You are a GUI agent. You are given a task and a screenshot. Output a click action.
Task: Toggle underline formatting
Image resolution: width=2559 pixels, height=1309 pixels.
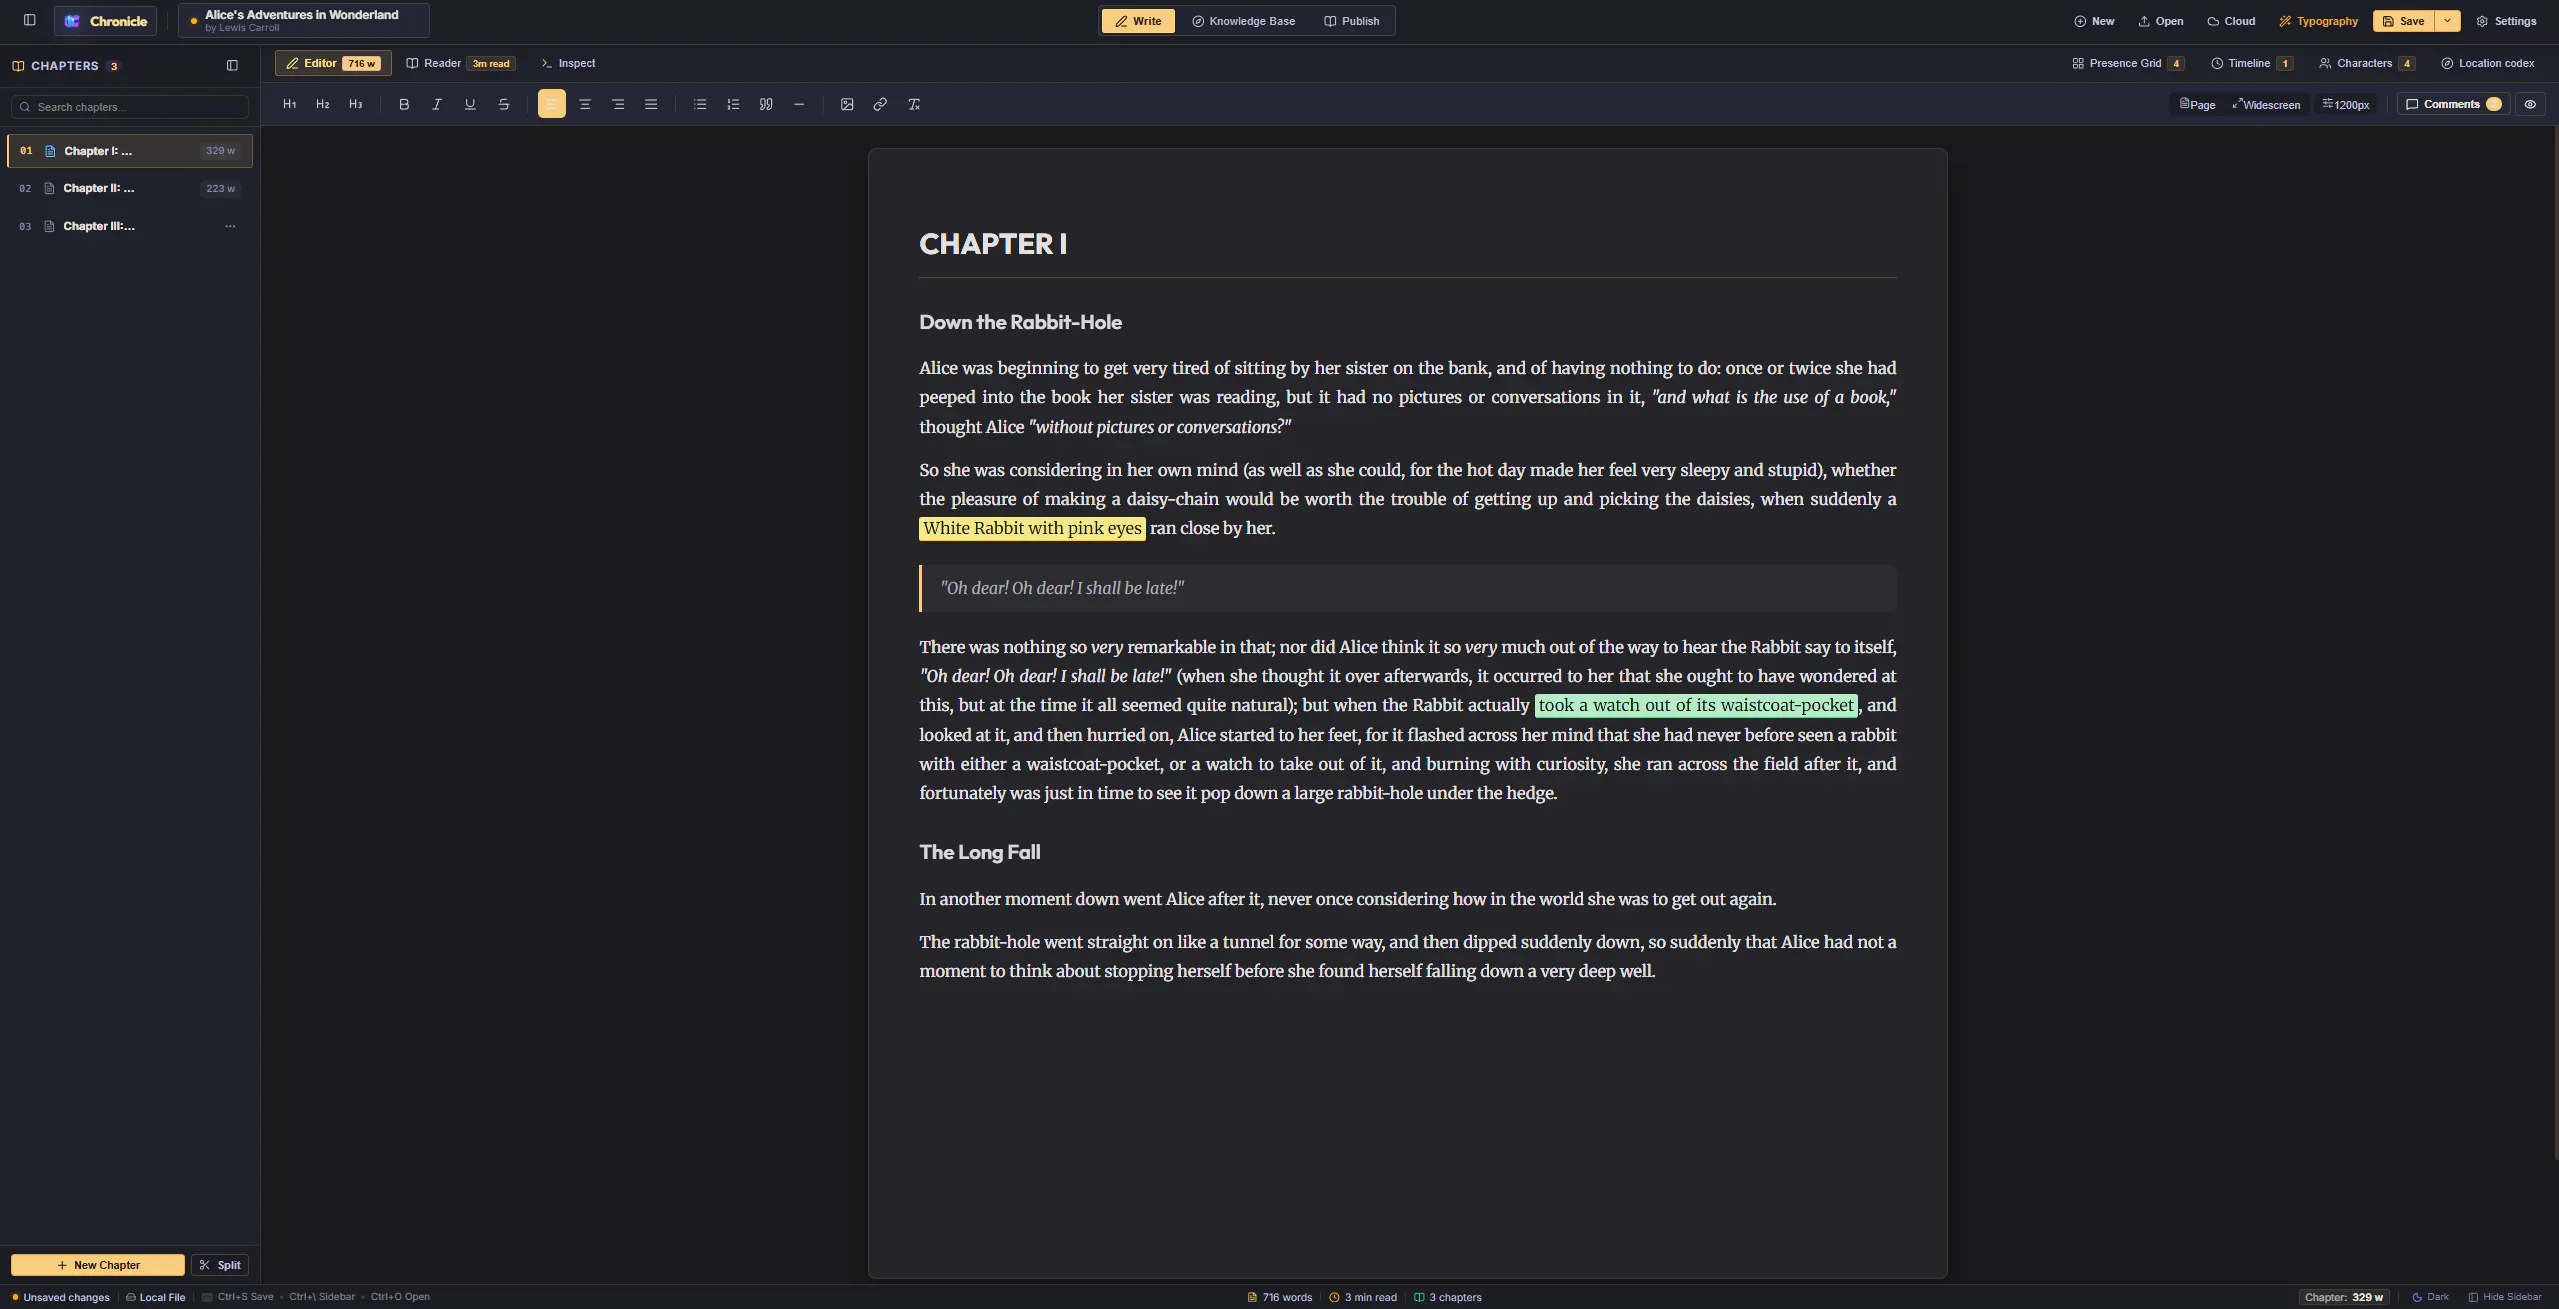point(470,104)
